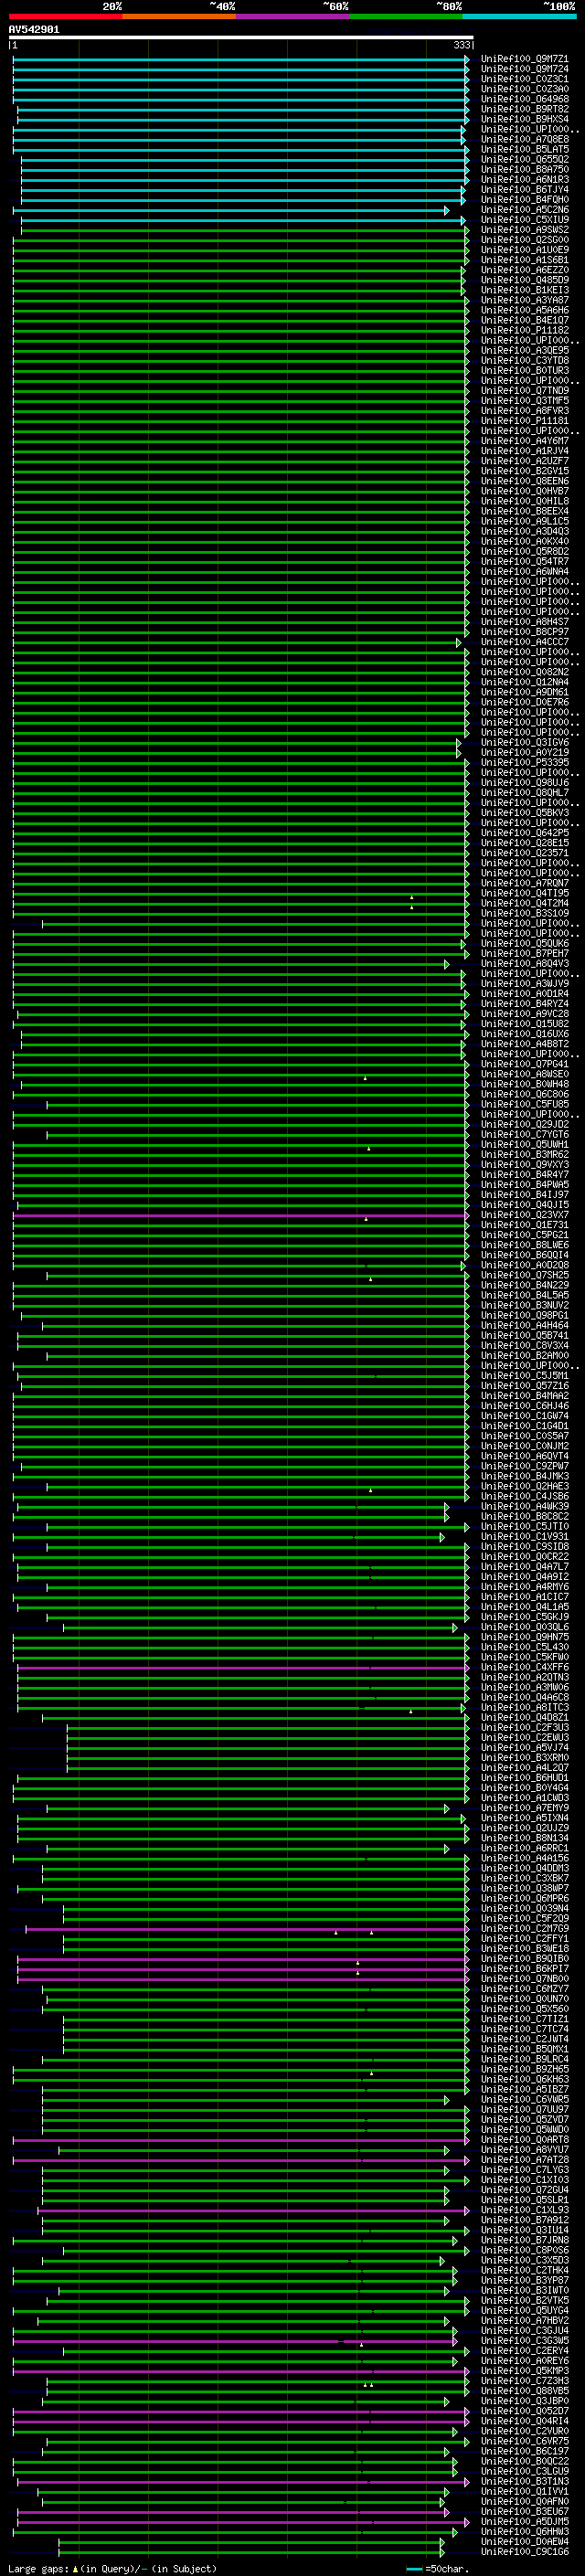Select the UniRef100_A6EZZ0 label
The width and height of the screenshot is (585, 2576).
525,270
